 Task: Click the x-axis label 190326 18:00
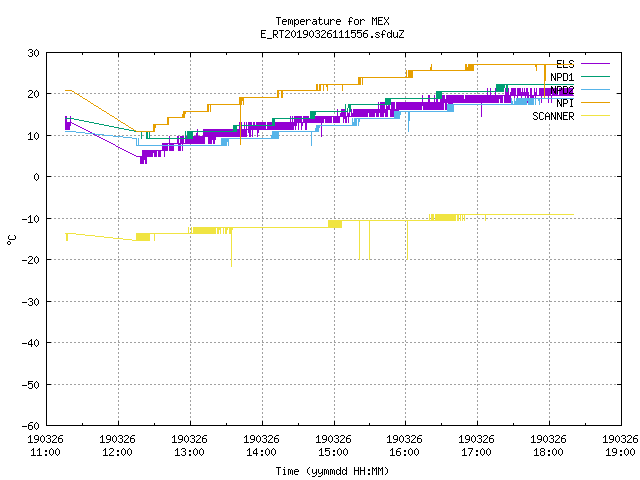(549, 446)
